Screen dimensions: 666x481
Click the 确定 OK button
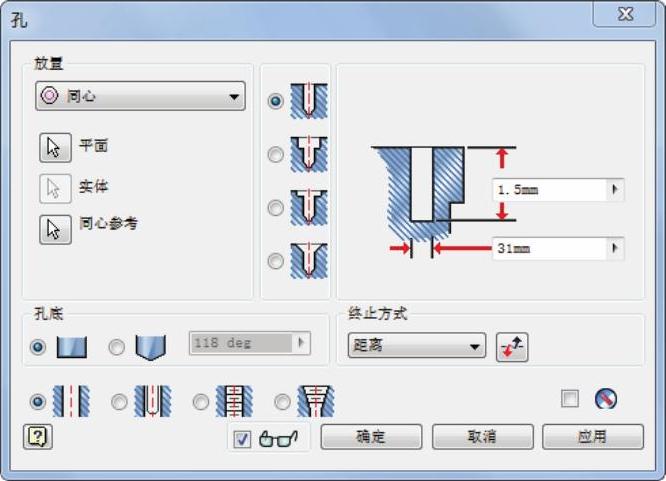pyautogui.click(x=371, y=436)
